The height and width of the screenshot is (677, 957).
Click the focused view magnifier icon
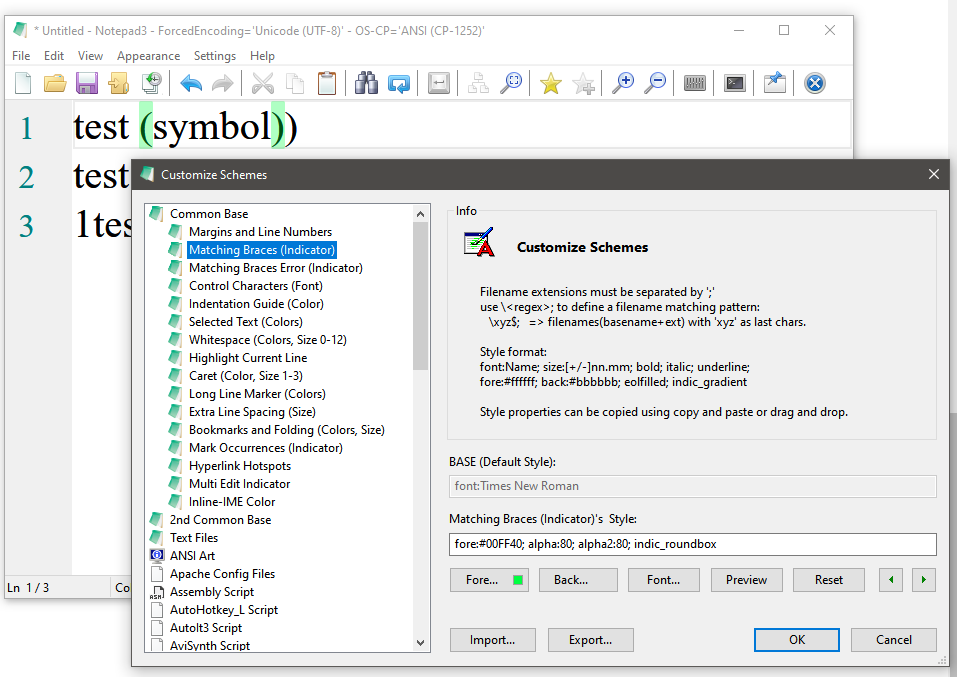point(510,84)
